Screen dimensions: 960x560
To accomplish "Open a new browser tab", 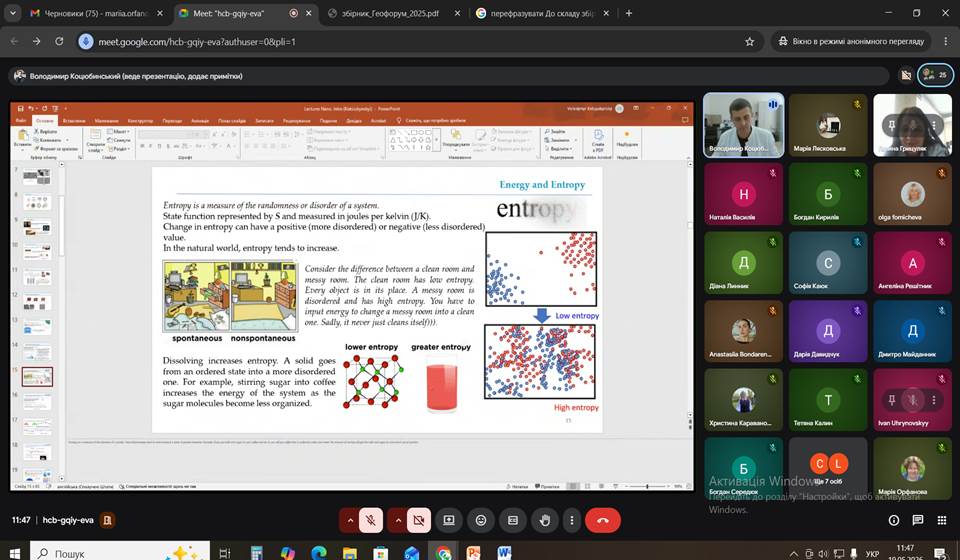I will 629,13.
